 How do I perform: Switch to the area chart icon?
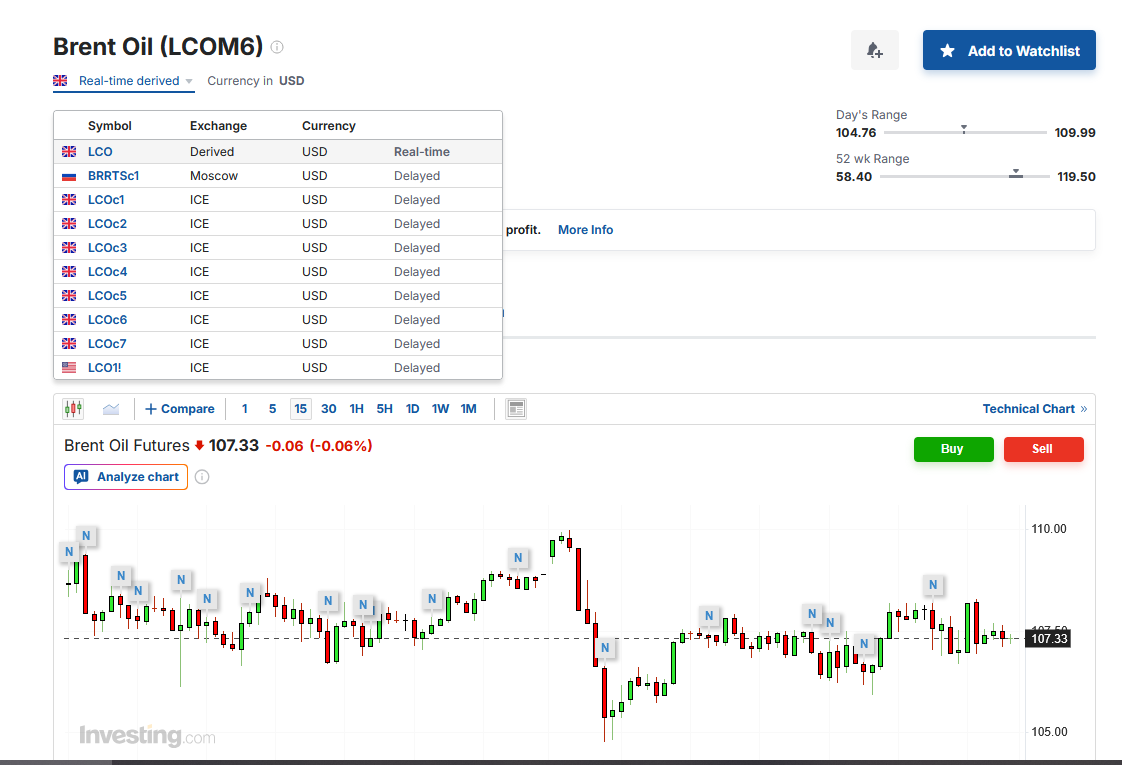(x=111, y=409)
